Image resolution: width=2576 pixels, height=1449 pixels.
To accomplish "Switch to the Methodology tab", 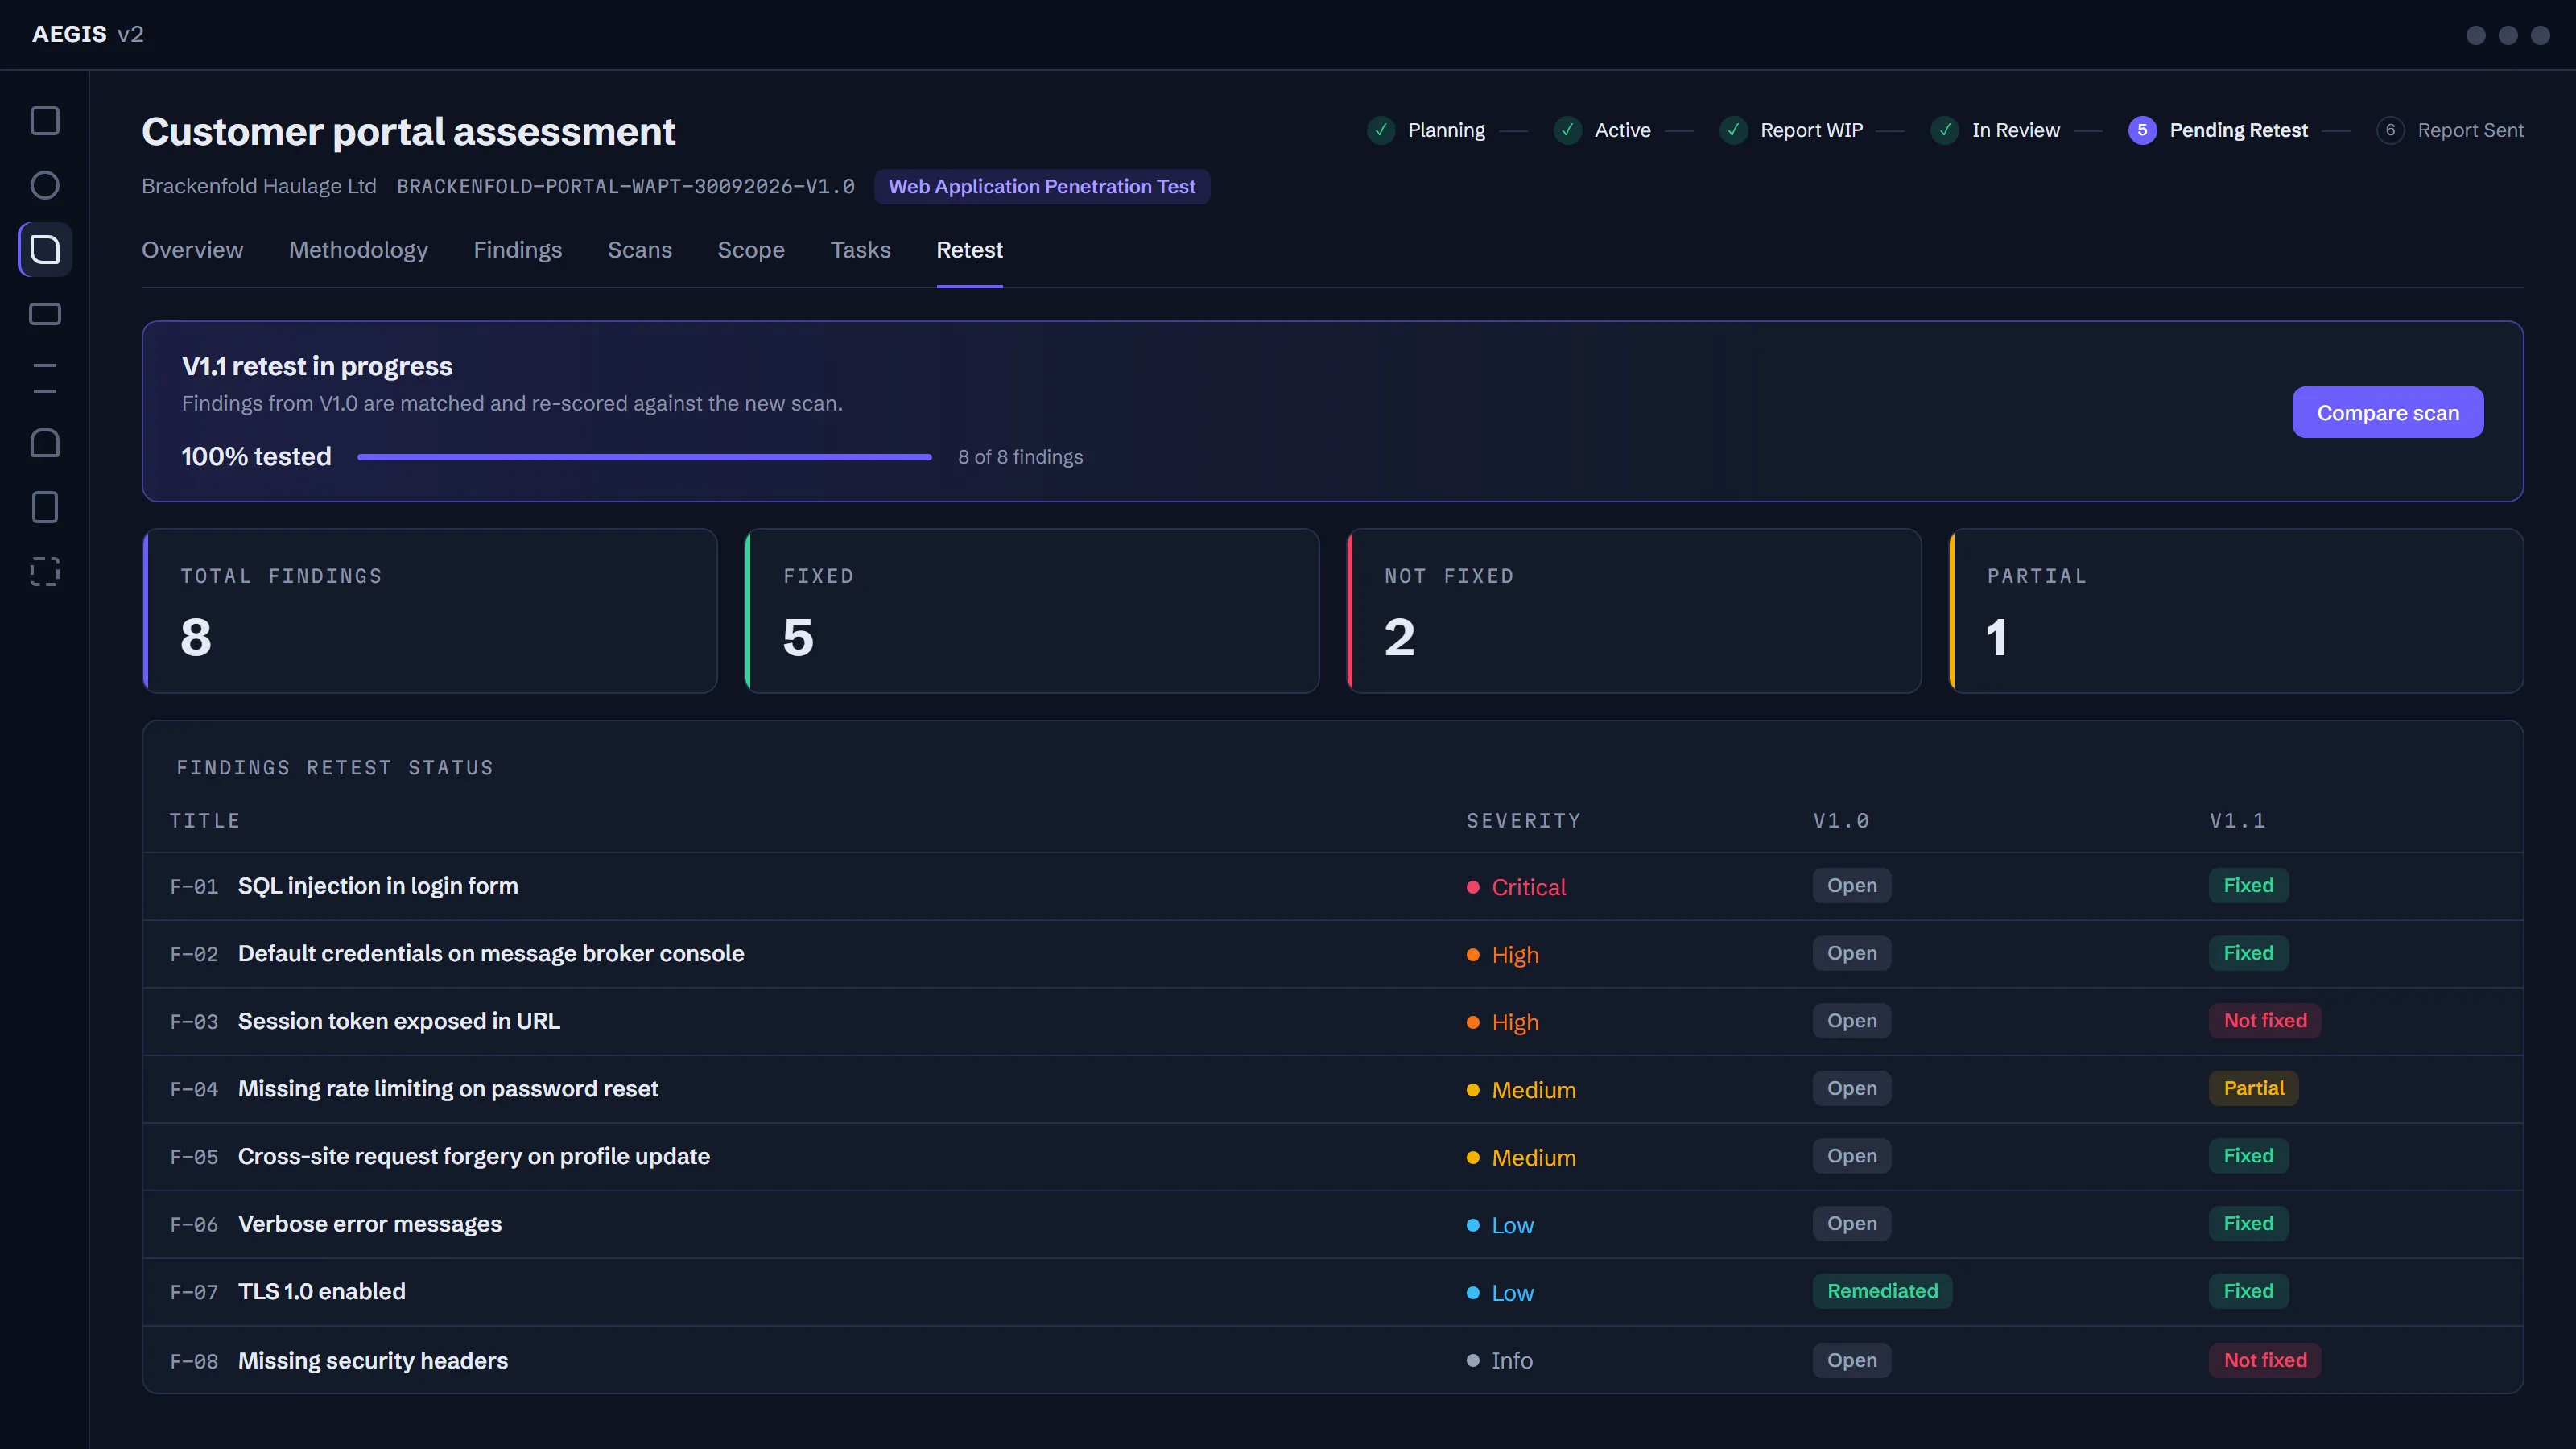I will tap(358, 250).
